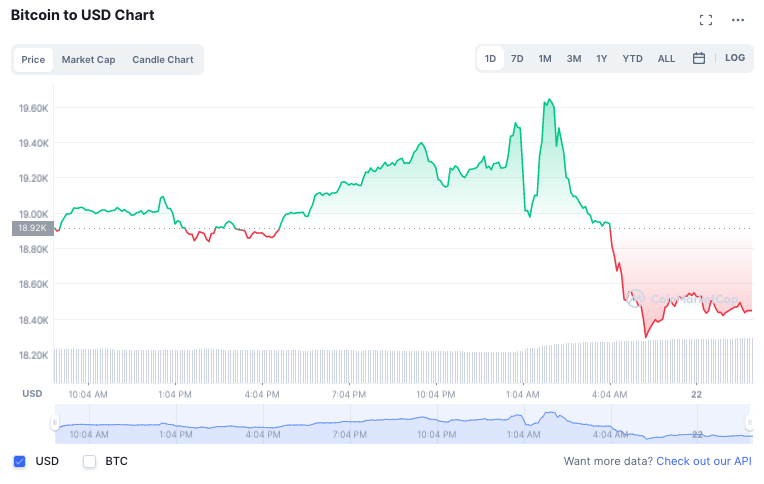
Task: Check the BTC checkbox
Action: 90,461
